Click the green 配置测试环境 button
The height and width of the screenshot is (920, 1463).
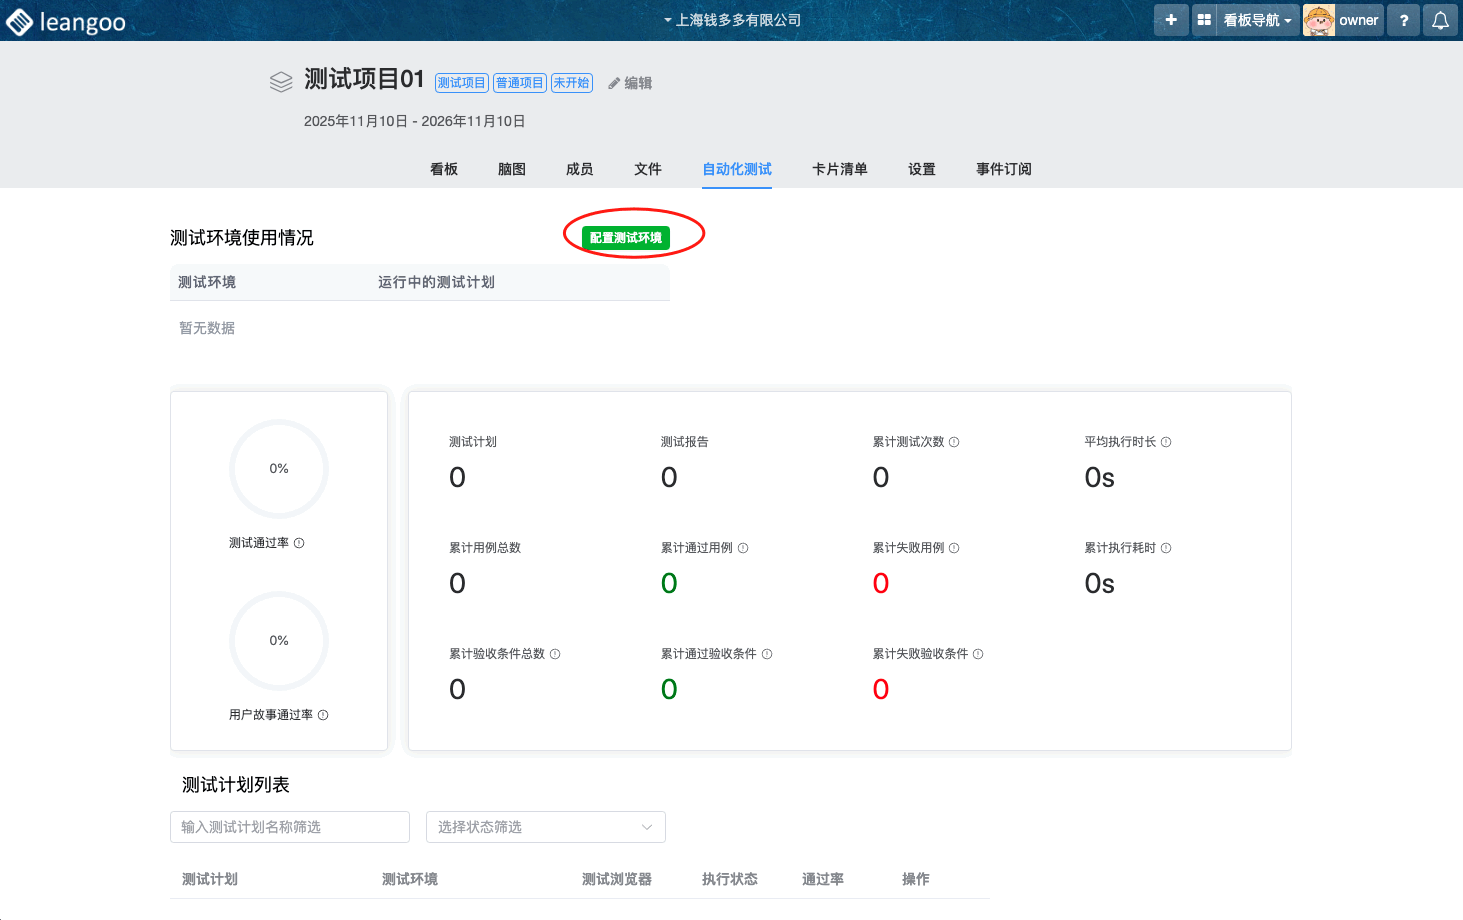point(626,237)
